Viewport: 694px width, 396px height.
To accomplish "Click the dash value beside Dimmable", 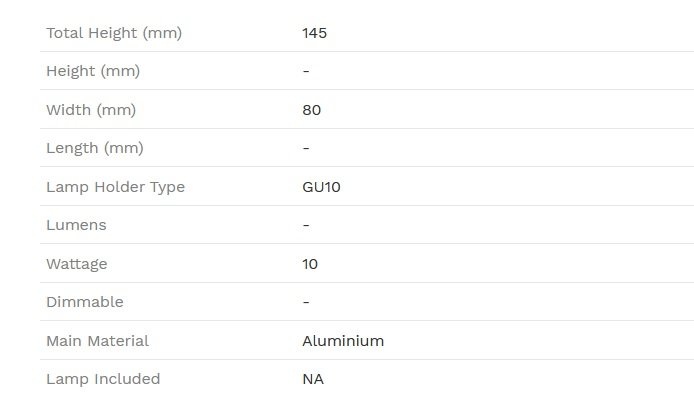I will pos(306,303).
